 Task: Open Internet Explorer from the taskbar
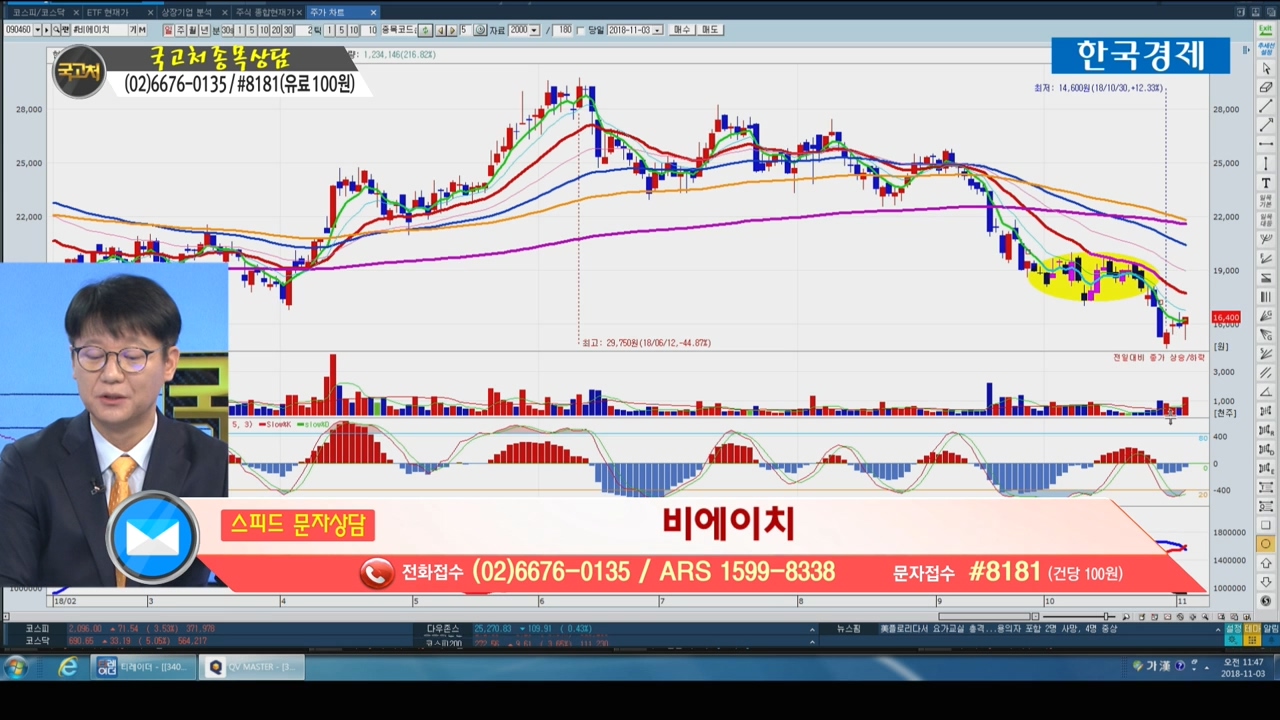(67, 668)
